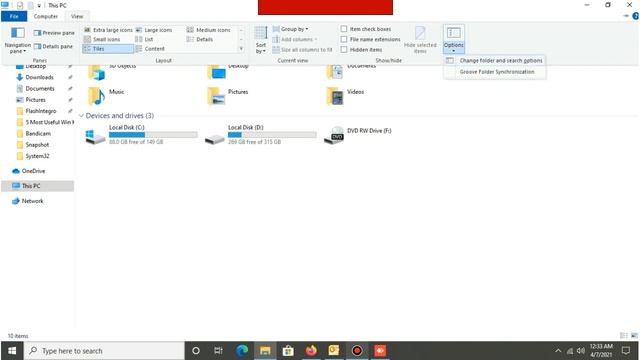Image resolution: width=640 pixels, height=360 pixels.
Task: Open the Sort by dropdown
Action: pyautogui.click(x=261, y=40)
